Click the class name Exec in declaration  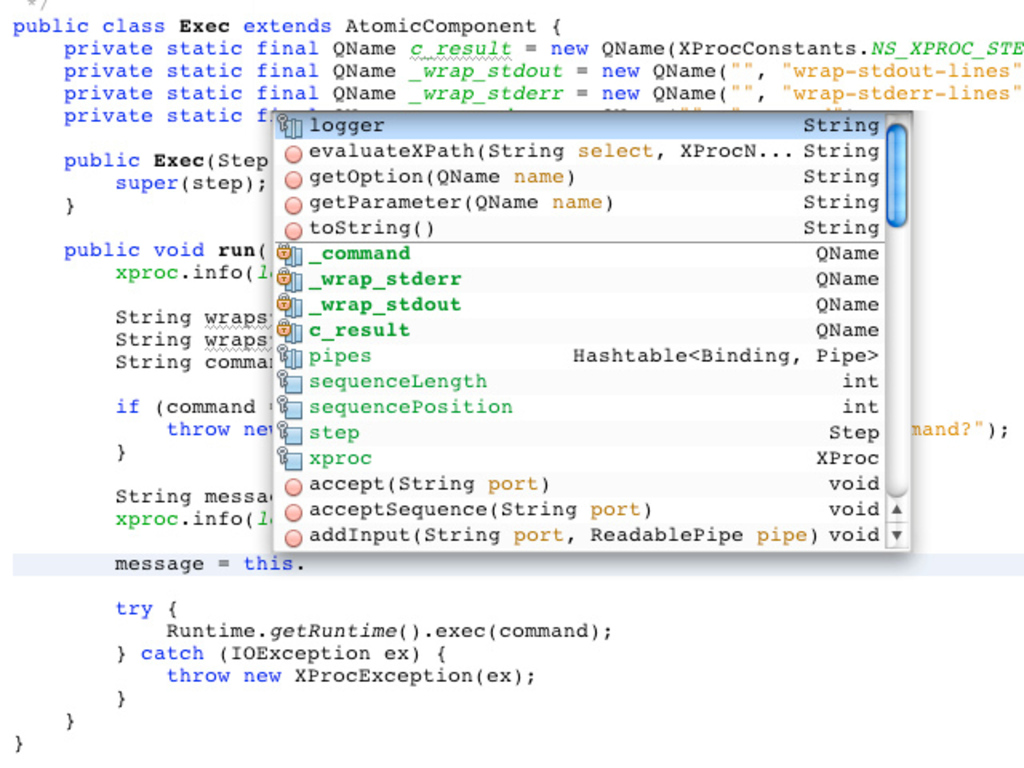click(204, 26)
